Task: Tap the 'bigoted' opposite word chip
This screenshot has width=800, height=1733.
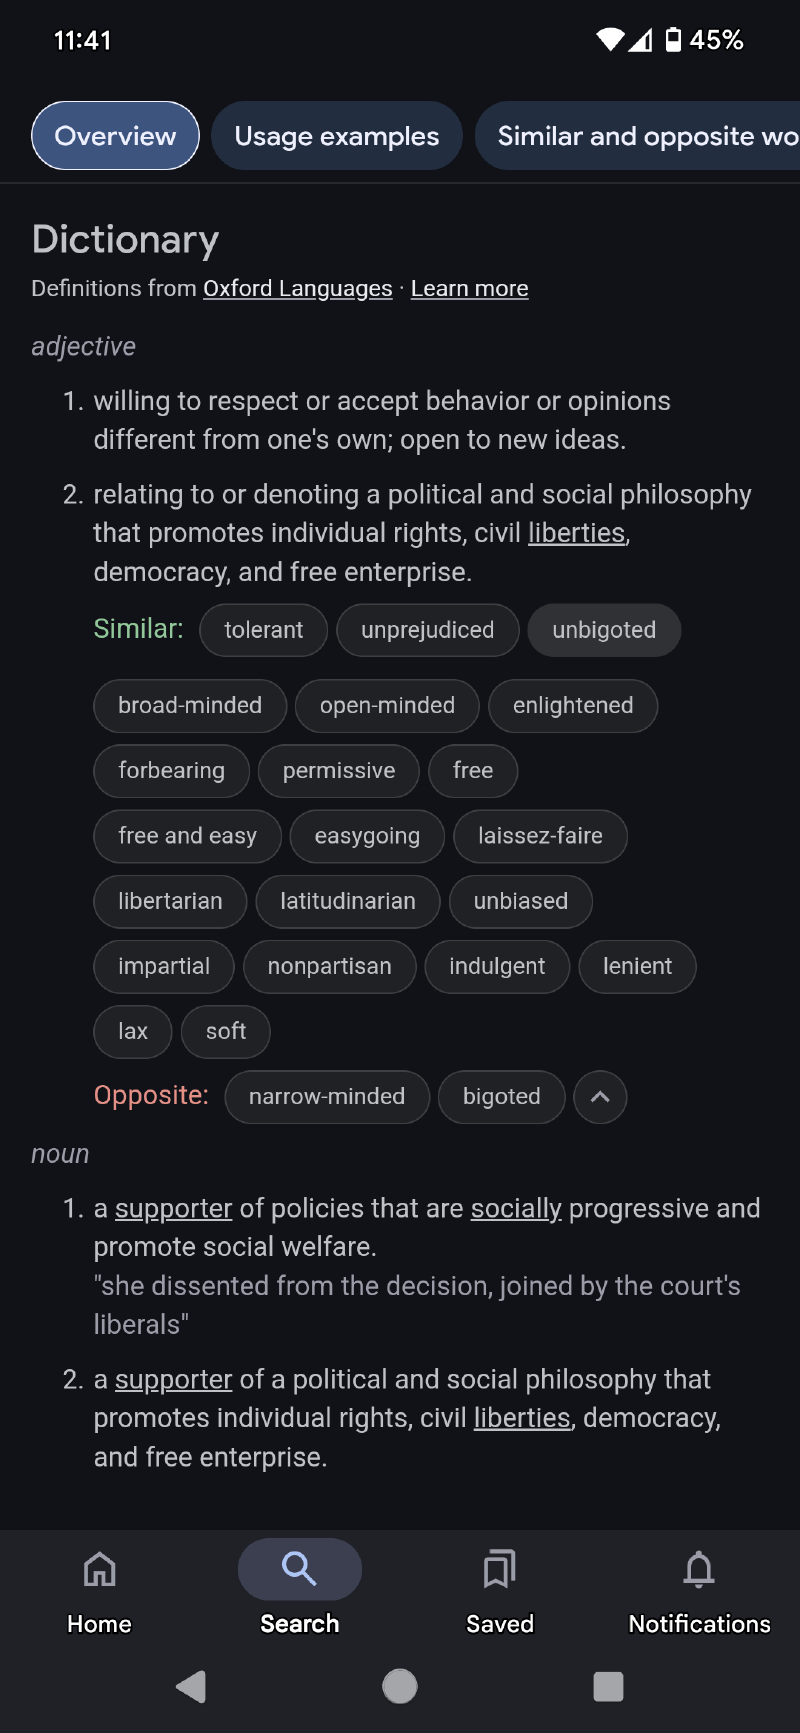Action: tap(501, 1097)
